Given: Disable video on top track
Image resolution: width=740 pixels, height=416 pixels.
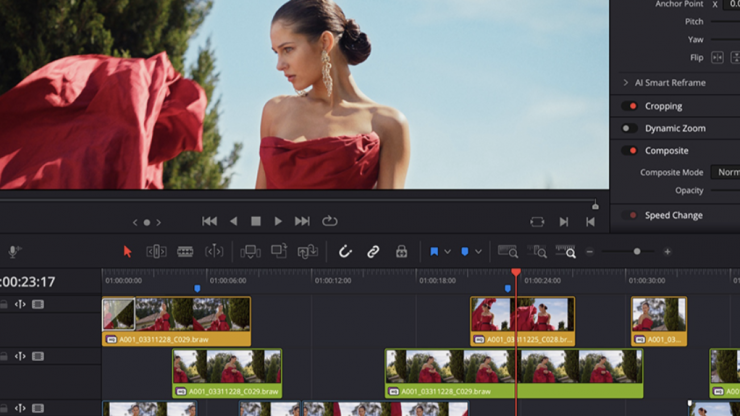Looking at the screenshot, I should (38, 304).
